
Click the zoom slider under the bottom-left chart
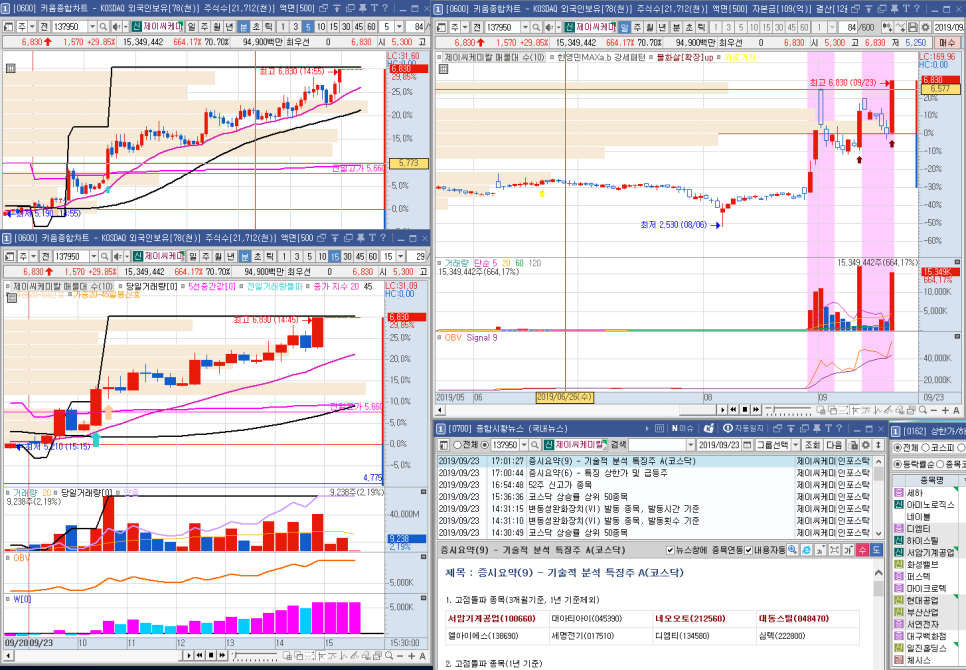coord(254,656)
